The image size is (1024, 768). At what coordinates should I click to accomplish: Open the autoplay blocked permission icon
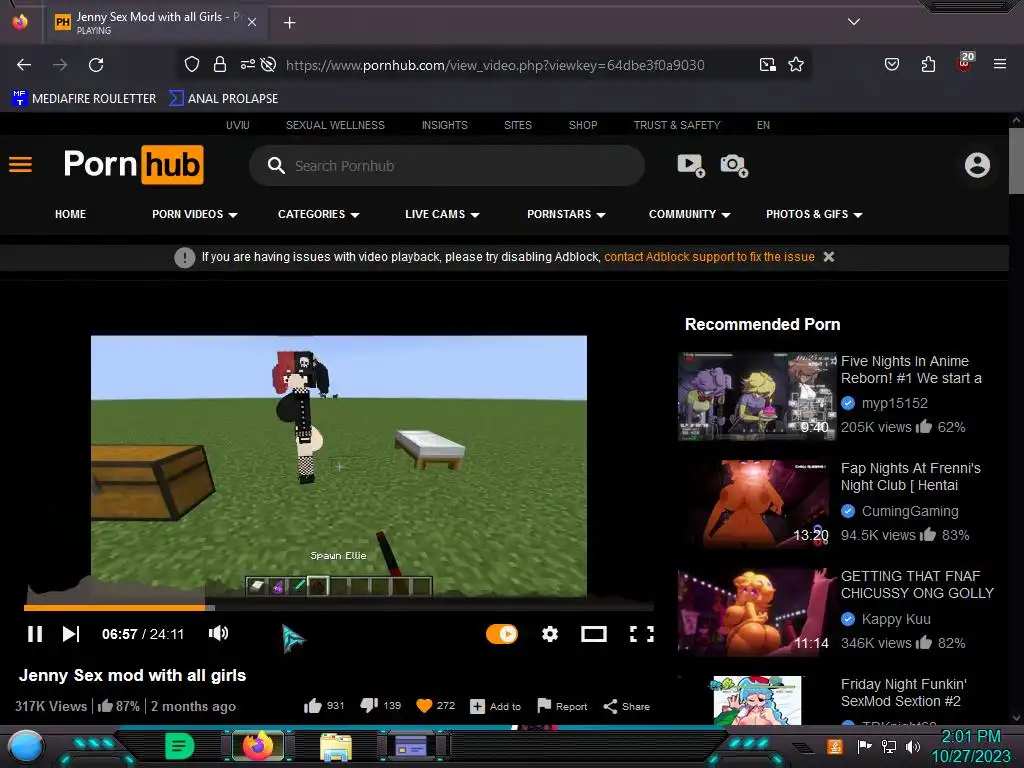pos(268,64)
